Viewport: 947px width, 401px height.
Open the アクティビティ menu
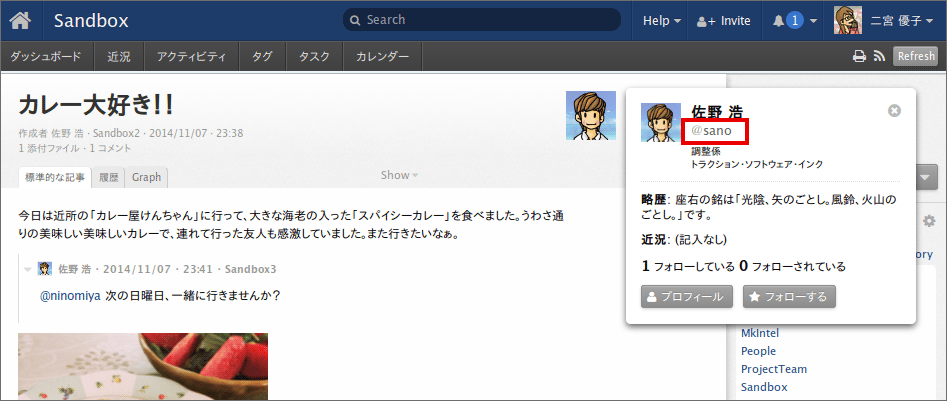191,57
